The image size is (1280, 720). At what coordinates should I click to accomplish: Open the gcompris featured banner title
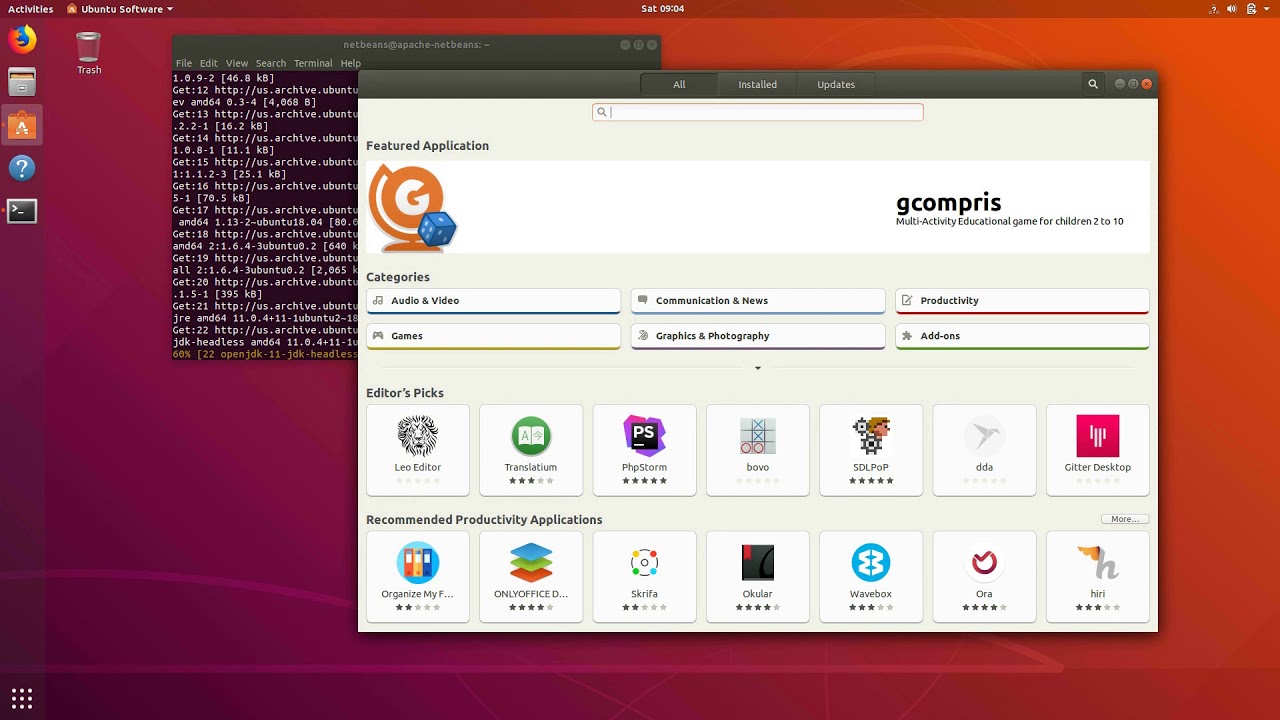coord(948,203)
